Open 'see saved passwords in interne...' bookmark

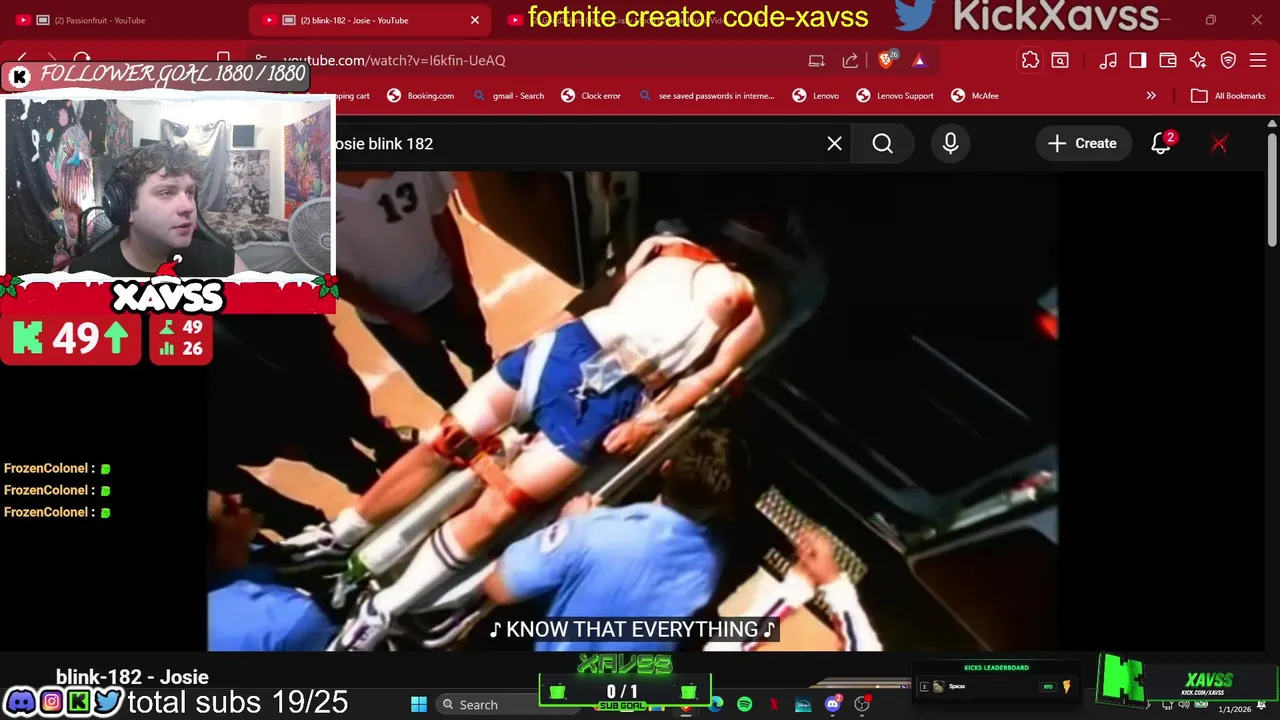706,96
